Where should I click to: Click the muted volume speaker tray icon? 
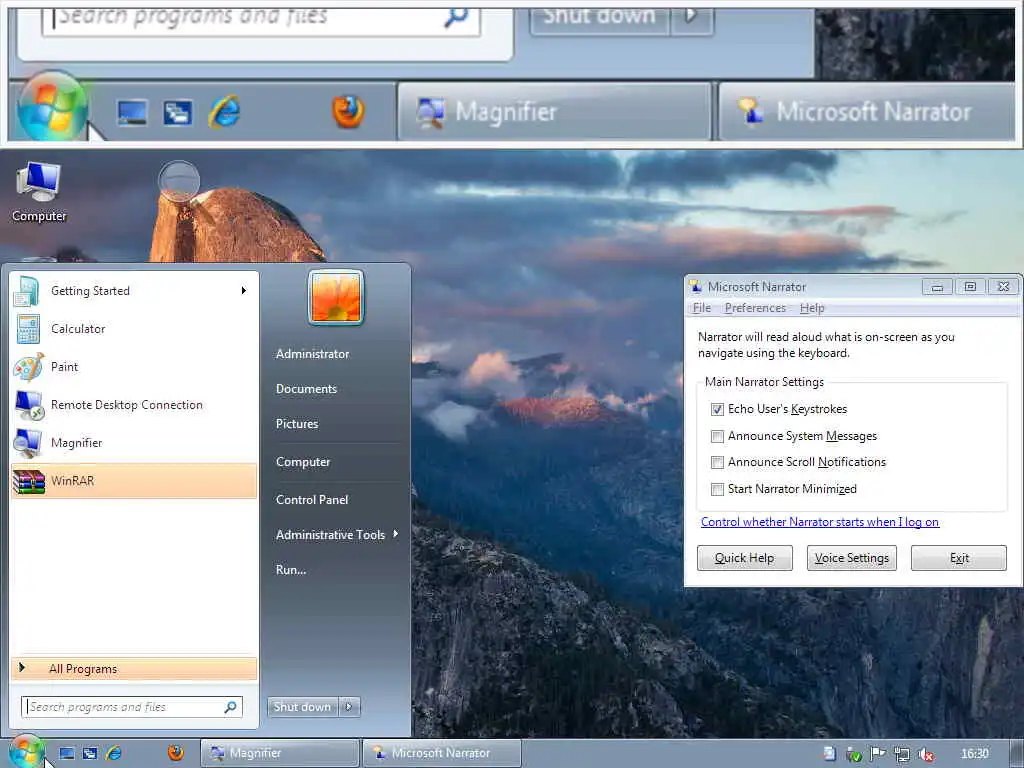coord(925,754)
